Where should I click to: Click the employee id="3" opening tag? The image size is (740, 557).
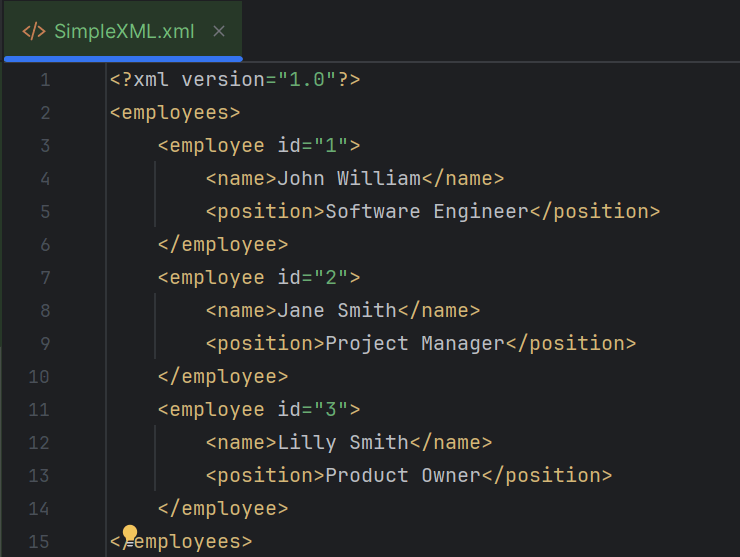[258, 410]
